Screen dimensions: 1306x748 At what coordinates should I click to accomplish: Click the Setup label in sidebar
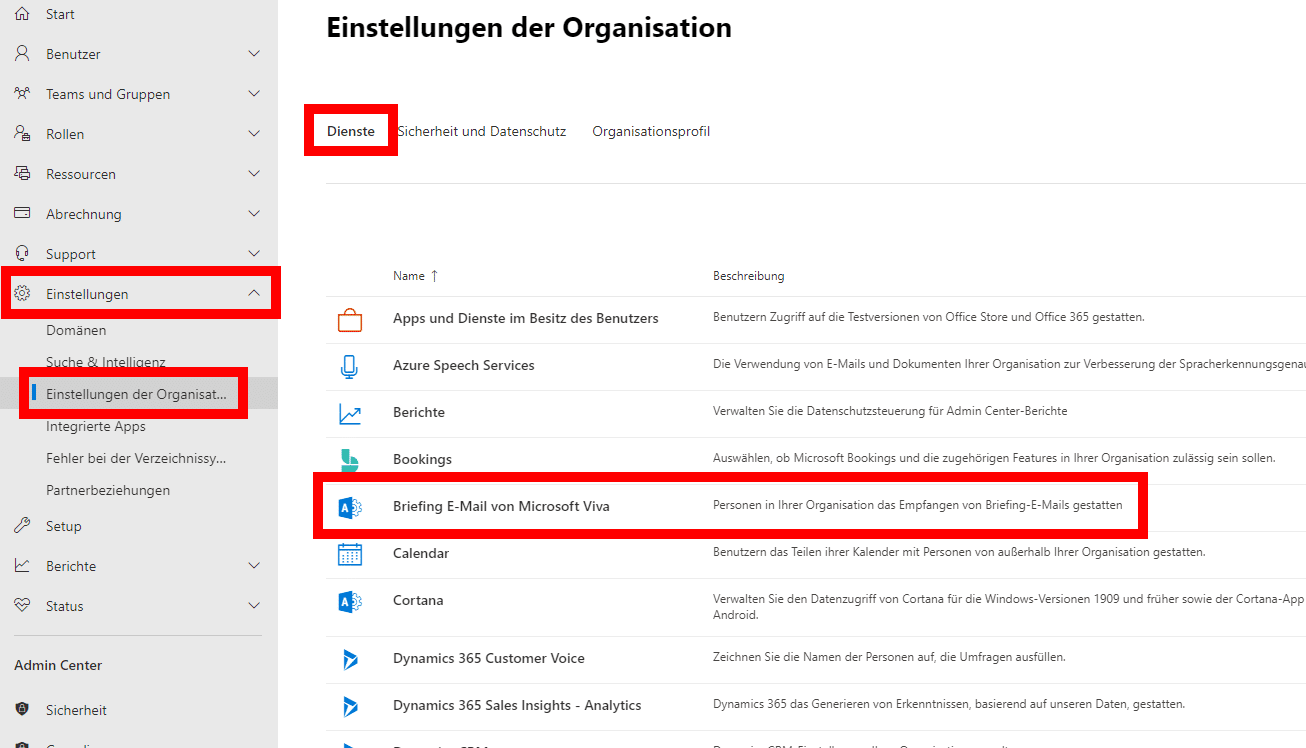64,526
